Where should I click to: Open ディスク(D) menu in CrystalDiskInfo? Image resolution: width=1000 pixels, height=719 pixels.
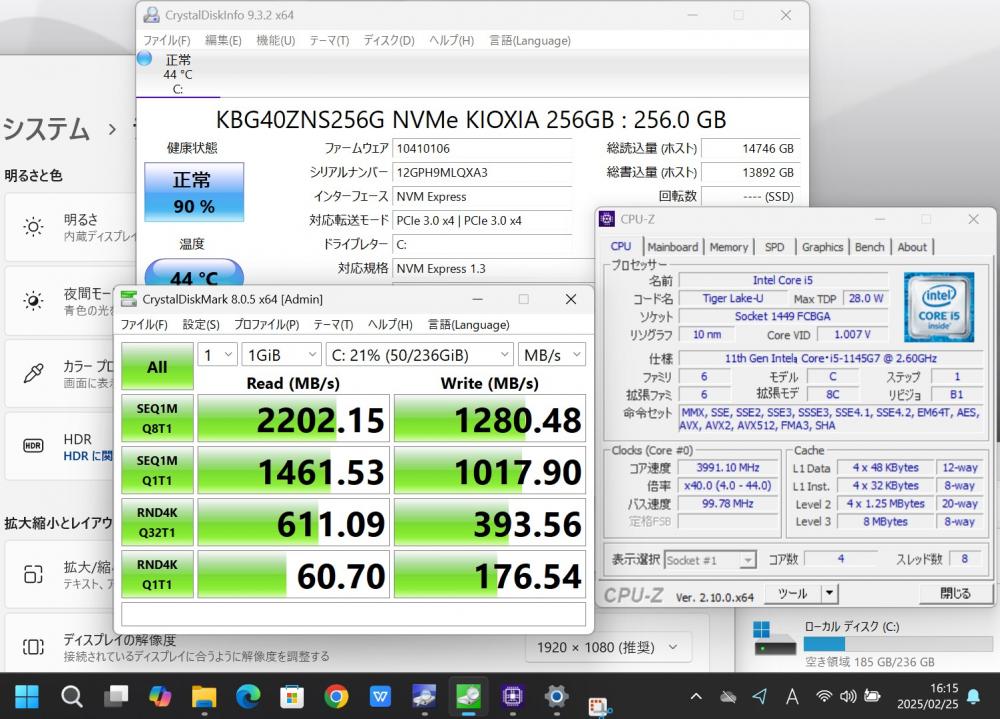[389, 40]
